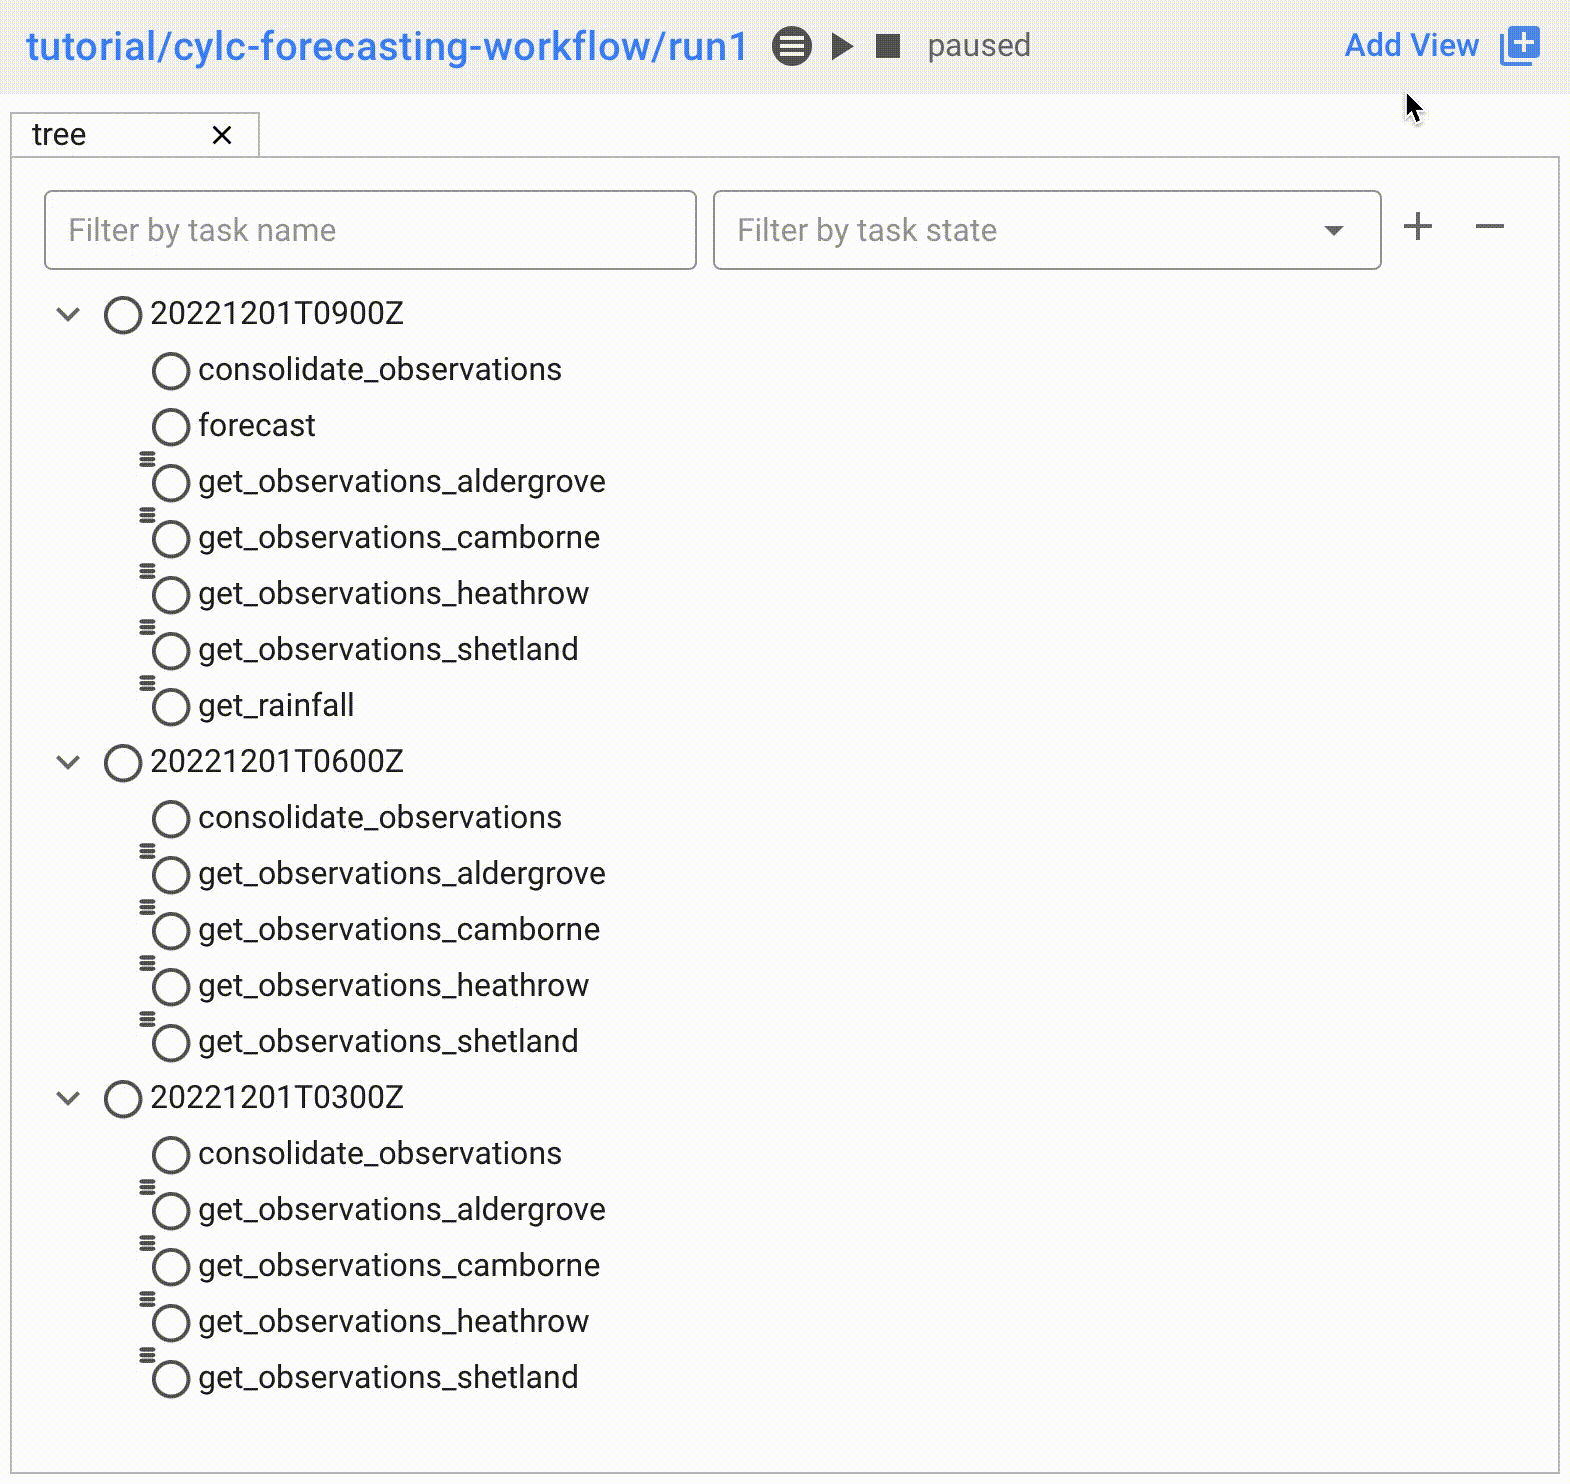Collapse the 20221201T0900Z cycle point
This screenshot has width=1570, height=1484.
click(x=68, y=314)
